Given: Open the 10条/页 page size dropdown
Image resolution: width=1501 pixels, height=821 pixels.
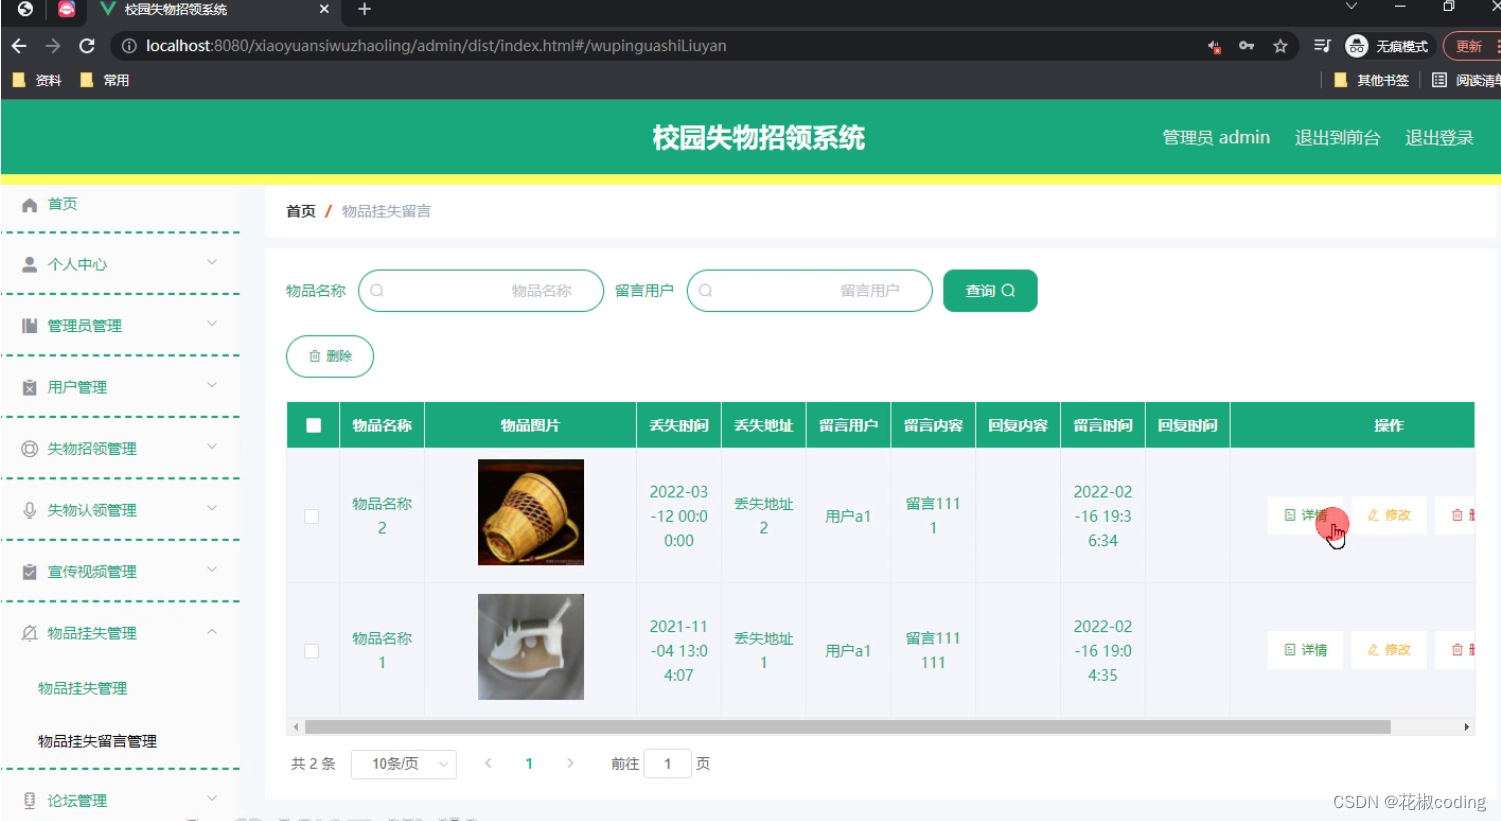Looking at the screenshot, I should pos(404,763).
